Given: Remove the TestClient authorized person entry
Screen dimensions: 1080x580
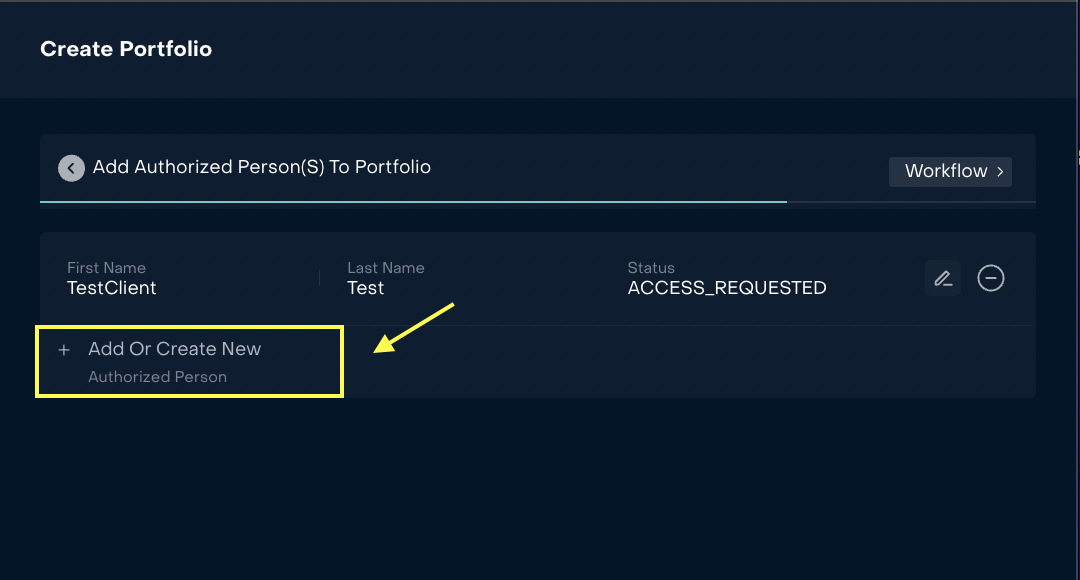Looking at the screenshot, I should (991, 278).
